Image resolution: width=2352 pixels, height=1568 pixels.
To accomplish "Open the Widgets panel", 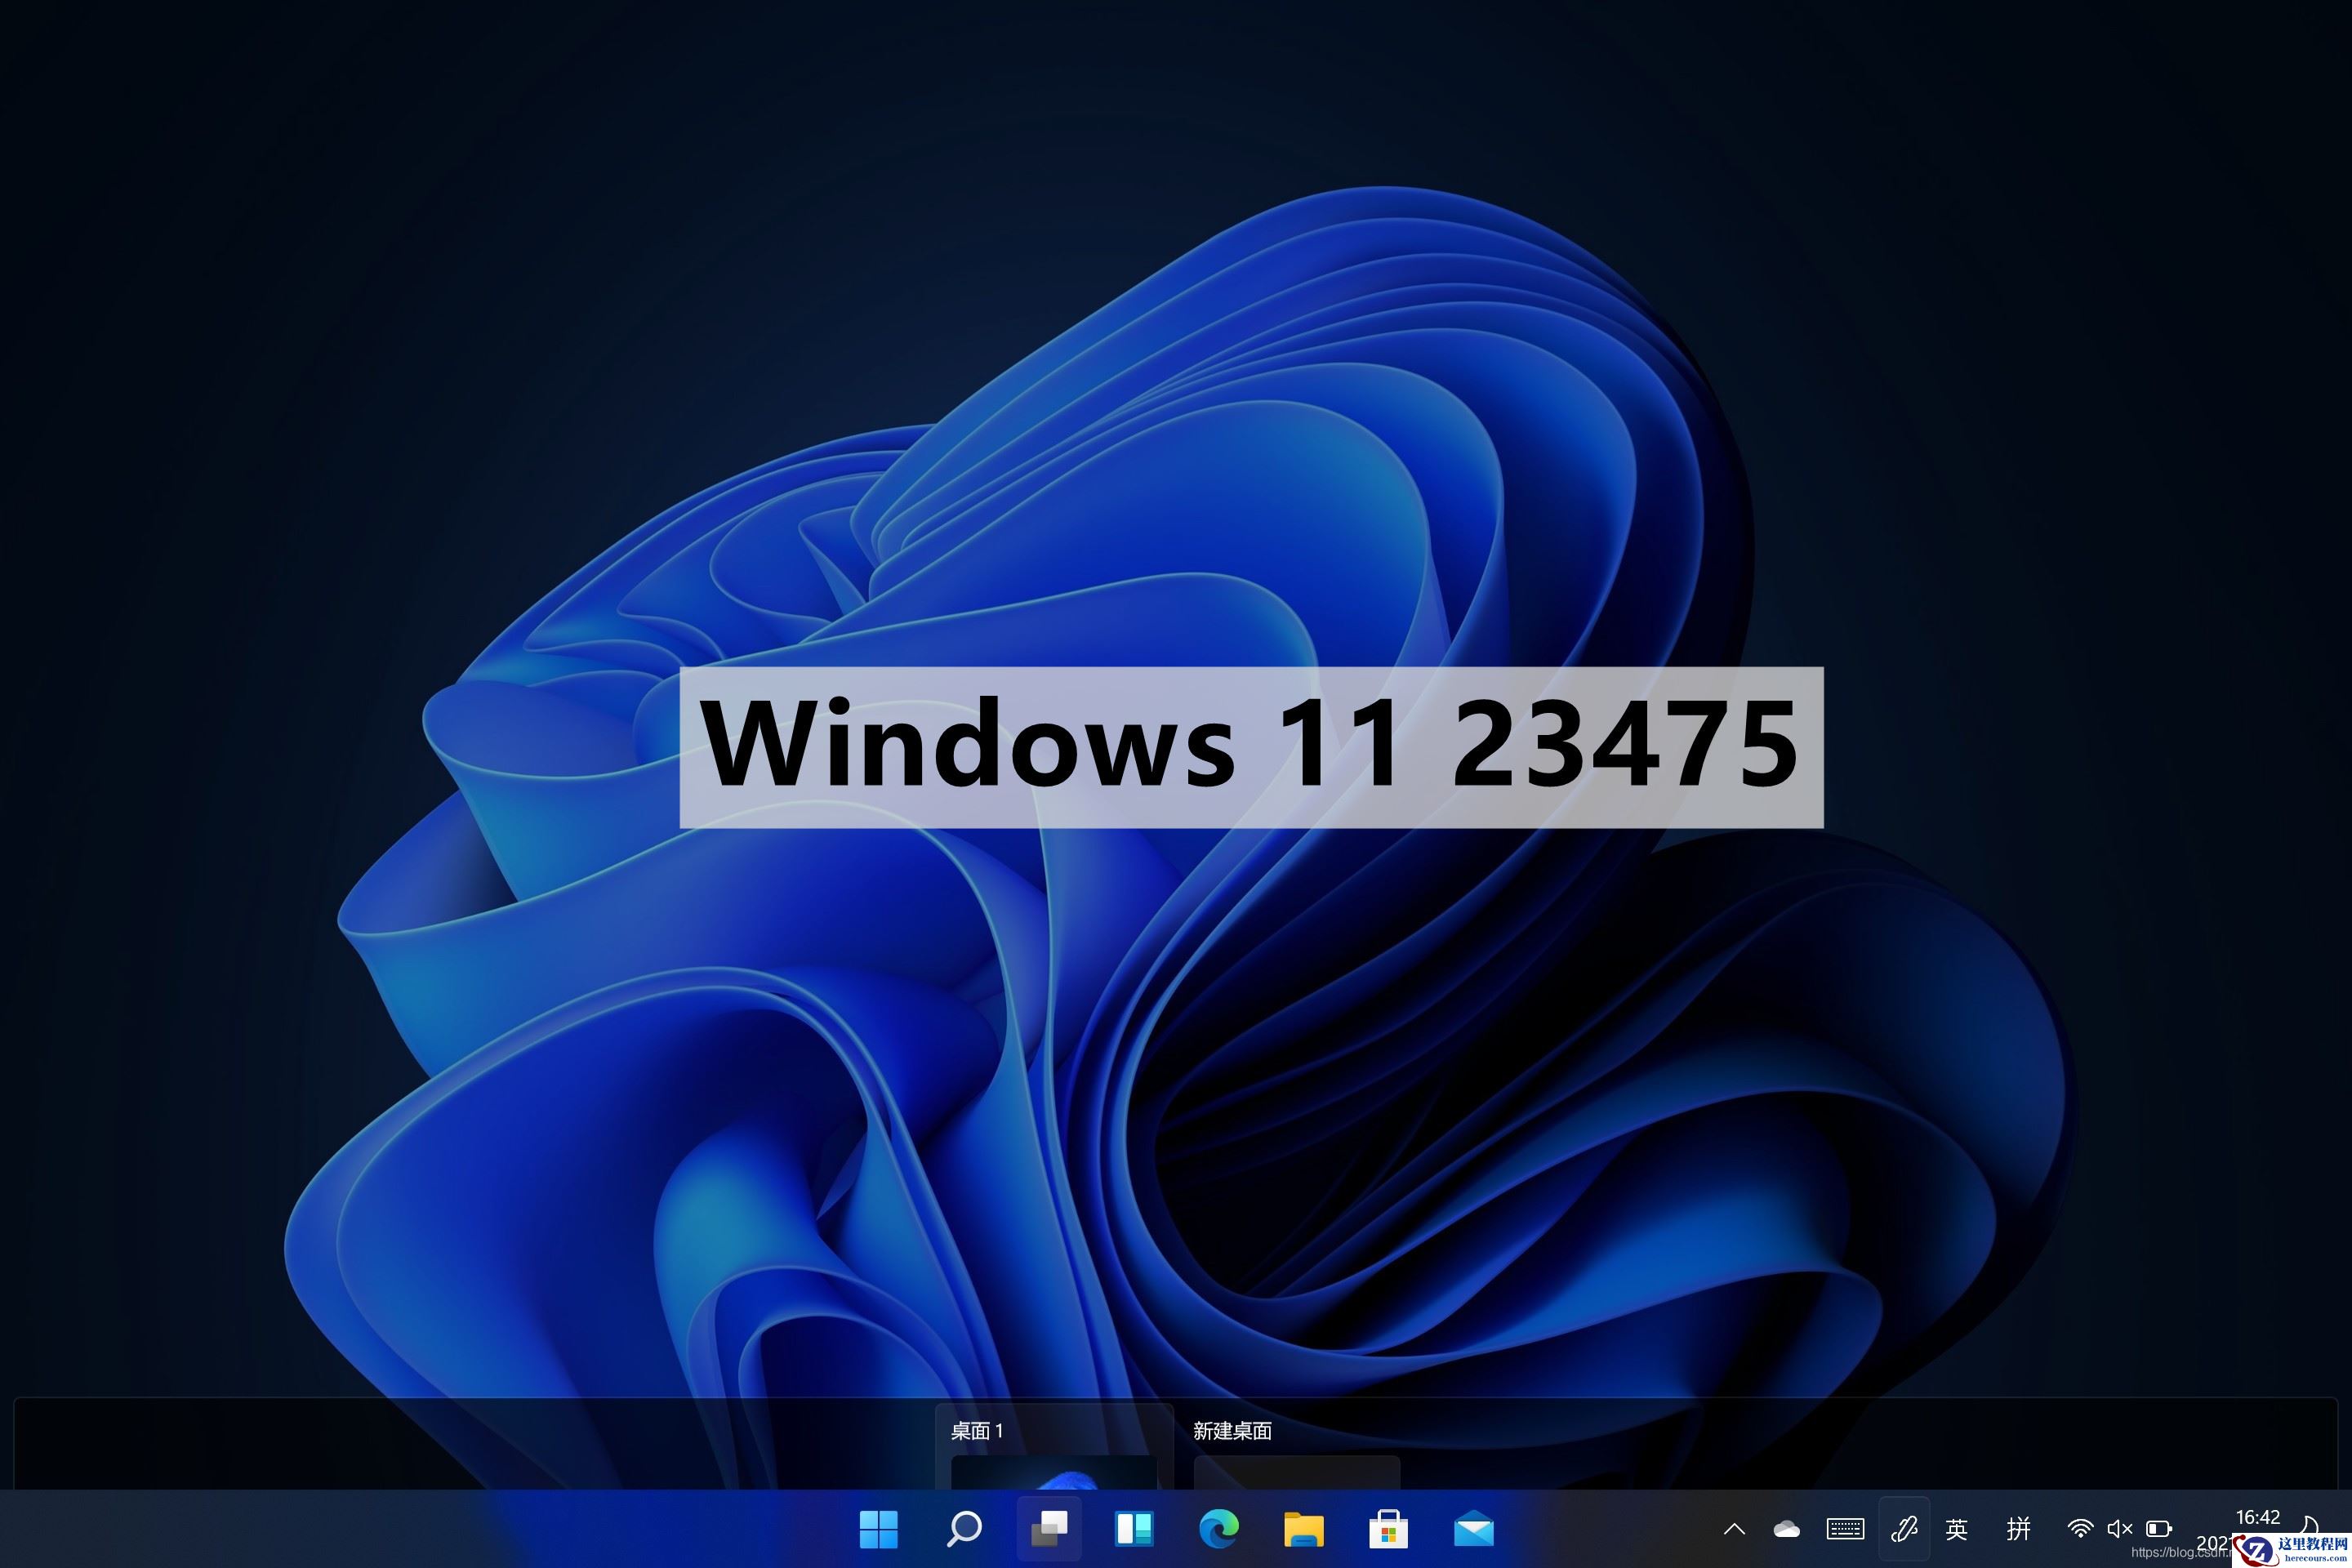I will pos(1133,1530).
